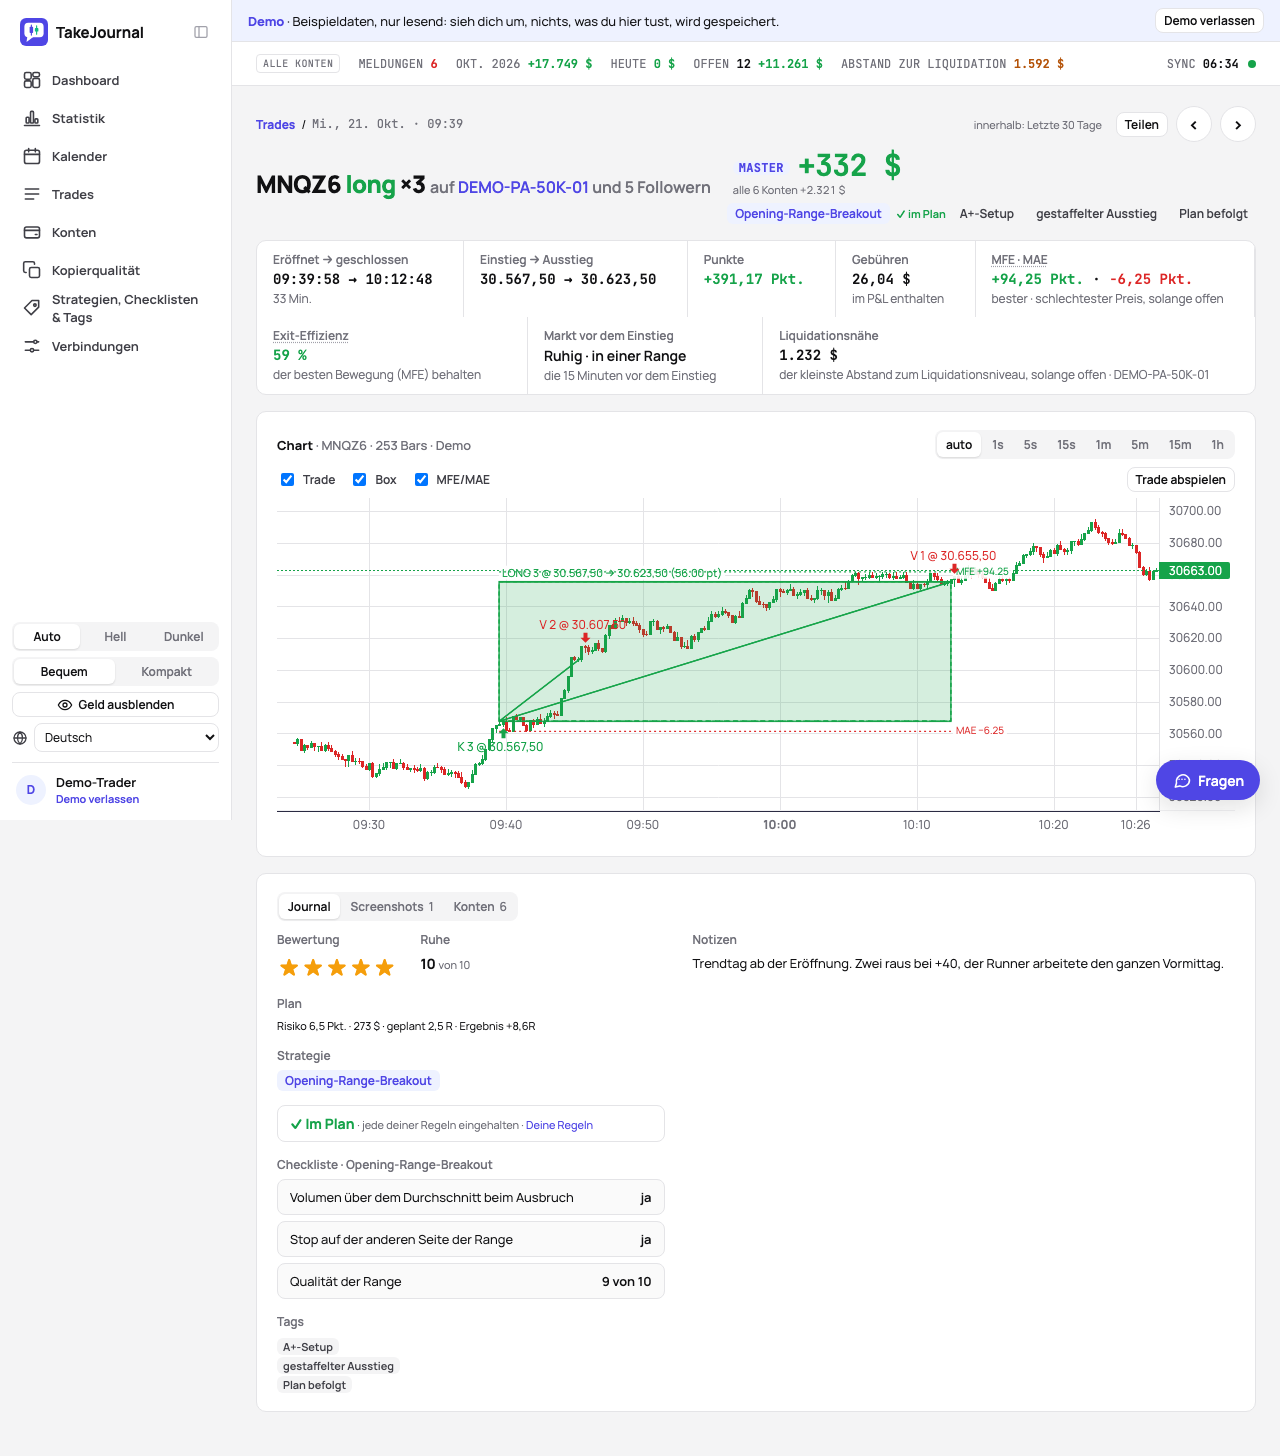Click the Qualität der Range checklist row
The width and height of the screenshot is (1280, 1456).
point(471,1281)
